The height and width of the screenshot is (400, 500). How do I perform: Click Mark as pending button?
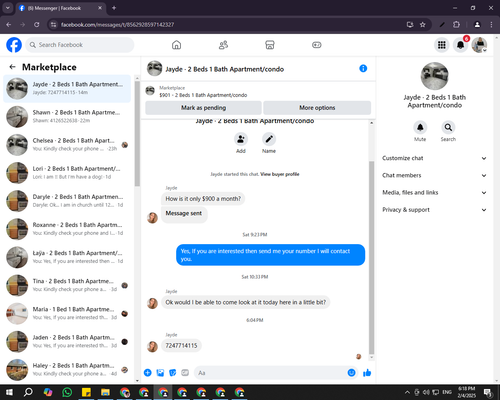(203, 108)
